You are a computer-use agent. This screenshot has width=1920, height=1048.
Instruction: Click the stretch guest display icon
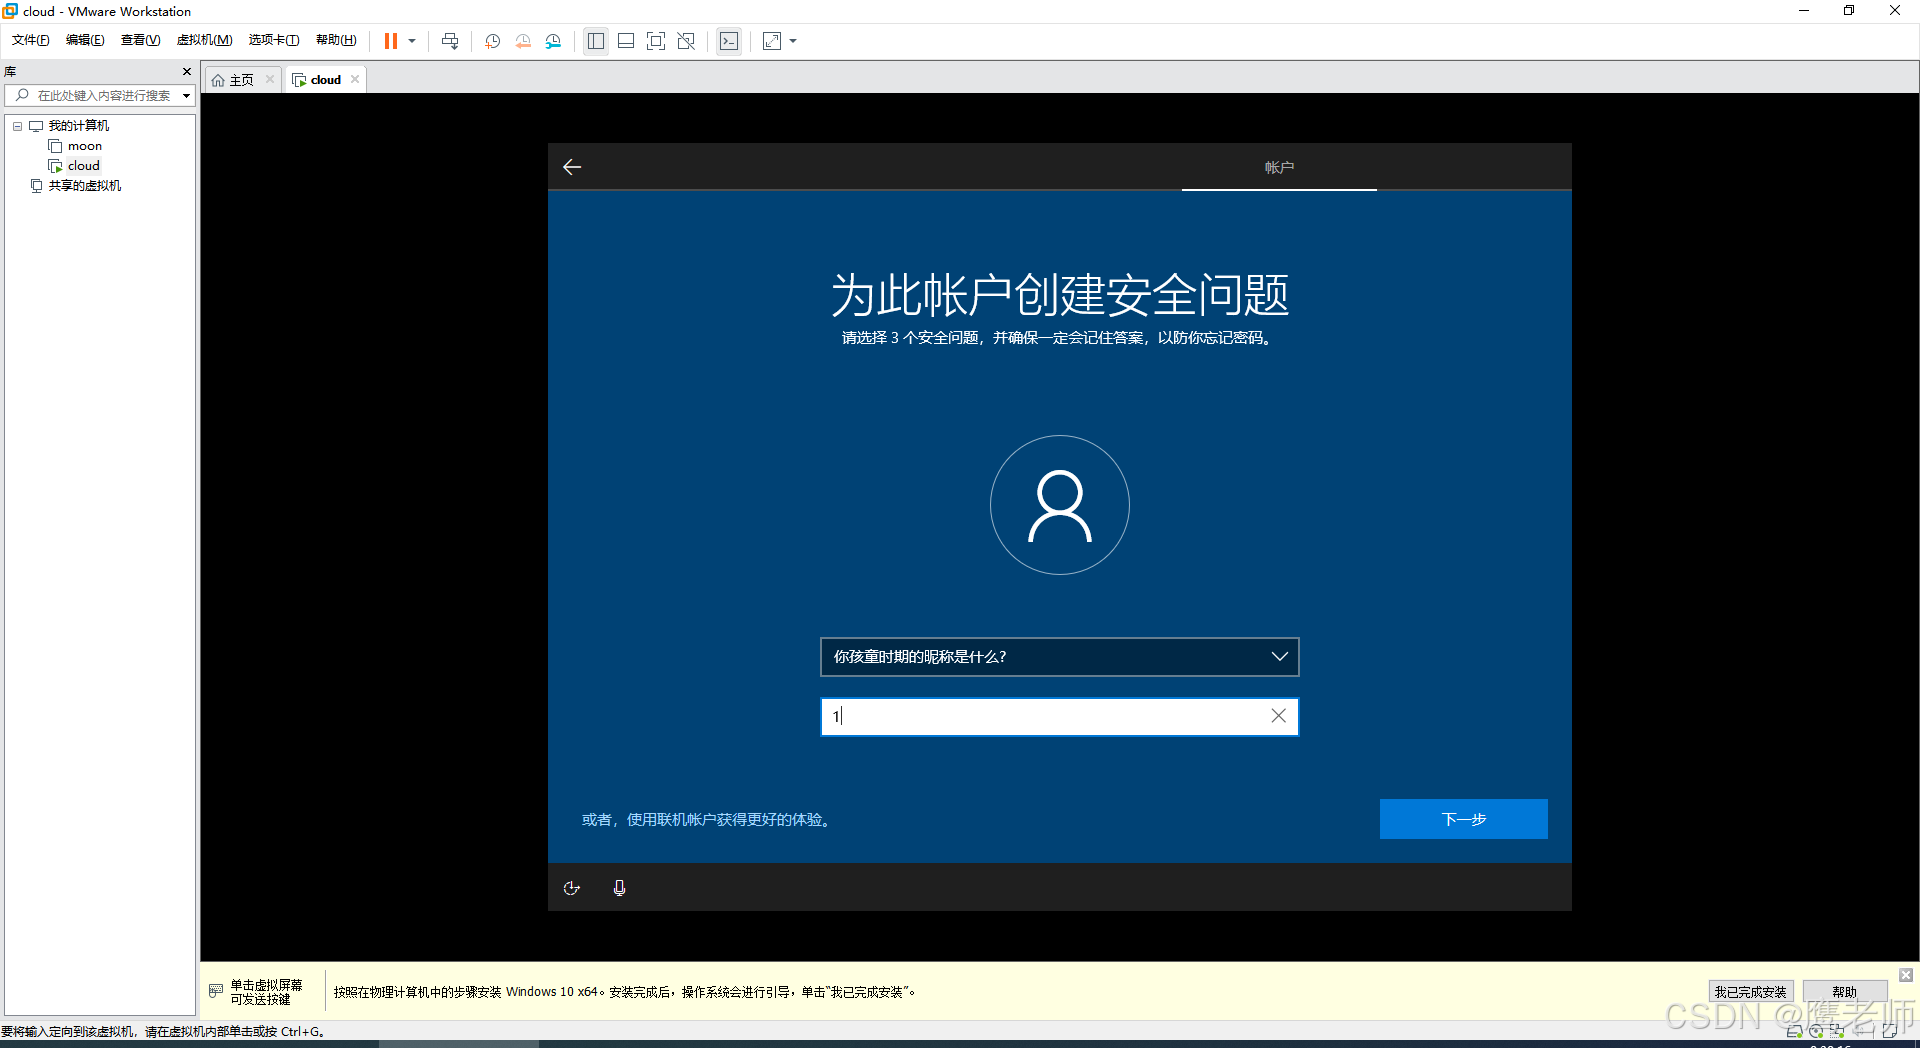pos(772,41)
